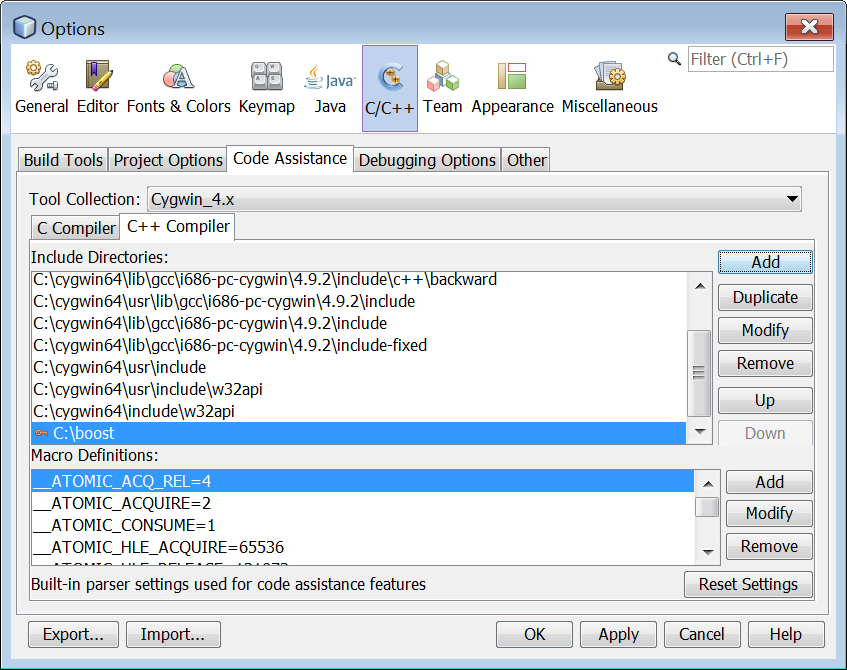847x670 pixels.
Task: Select C:\cygwin64\lib\gcc\i686-pc-cygwin\4.9.2\include entry
Action: point(359,323)
